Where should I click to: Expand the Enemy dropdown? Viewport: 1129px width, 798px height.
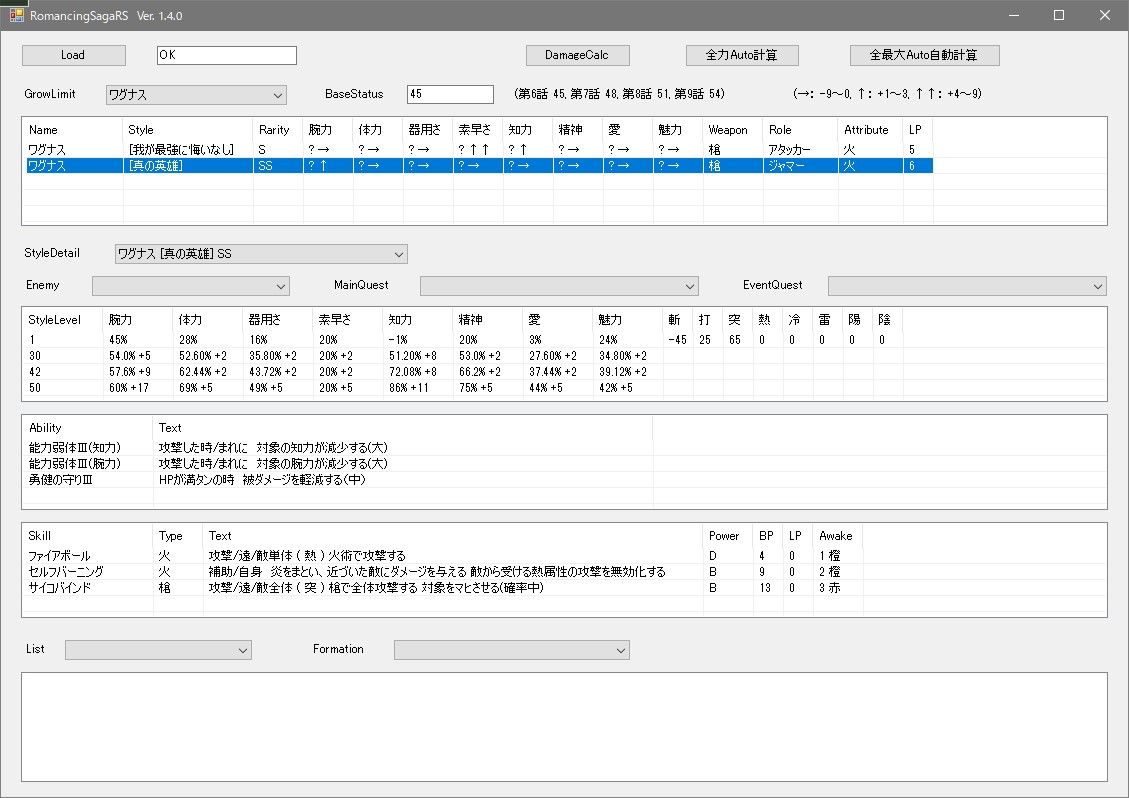point(191,286)
